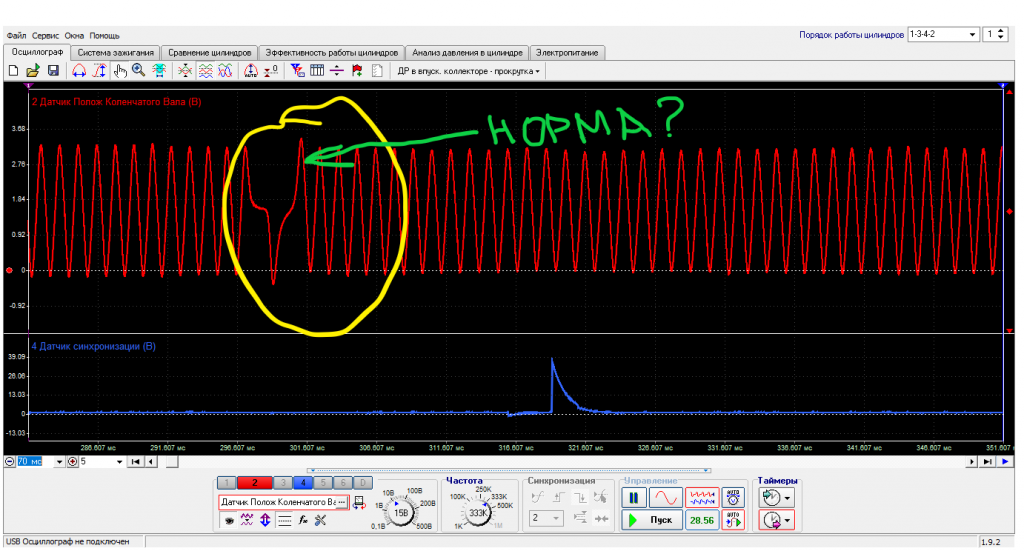Image resolution: width=1024 pixels, height=551 pixels.
Task: Open the filter settings icon
Action: (x=297, y=71)
